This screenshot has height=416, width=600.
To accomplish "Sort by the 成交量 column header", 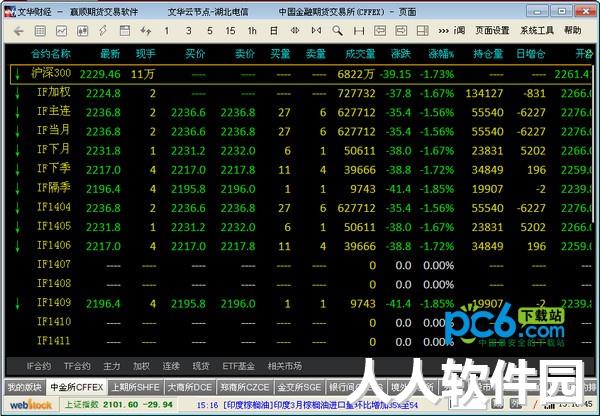I will click(360, 54).
